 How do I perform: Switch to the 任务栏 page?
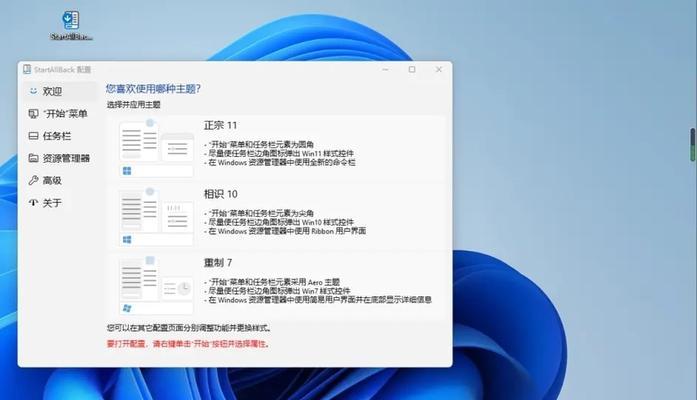coord(60,136)
